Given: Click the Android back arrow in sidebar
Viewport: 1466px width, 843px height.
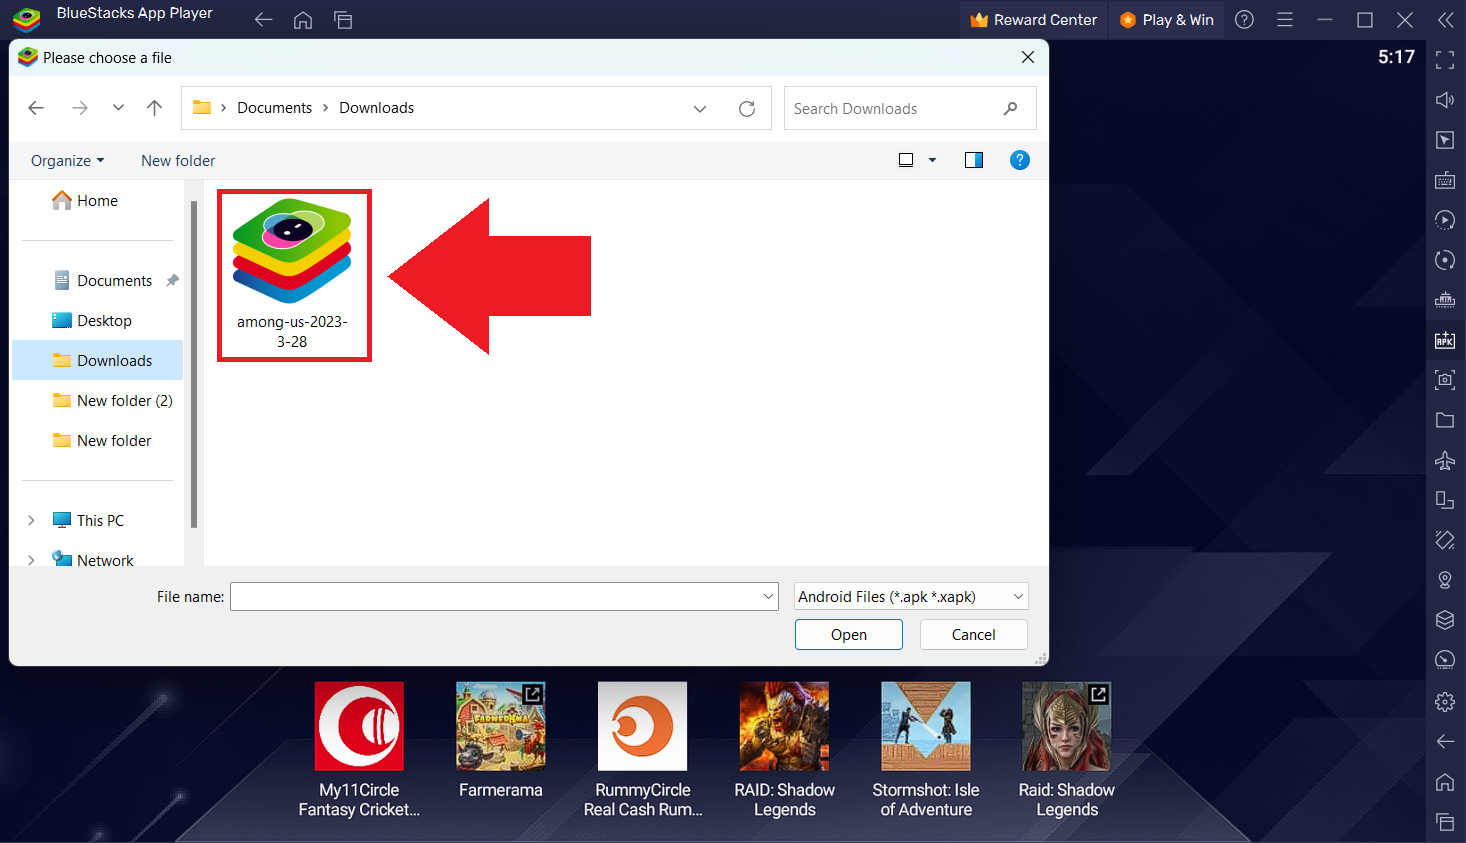Looking at the screenshot, I should [1445, 741].
